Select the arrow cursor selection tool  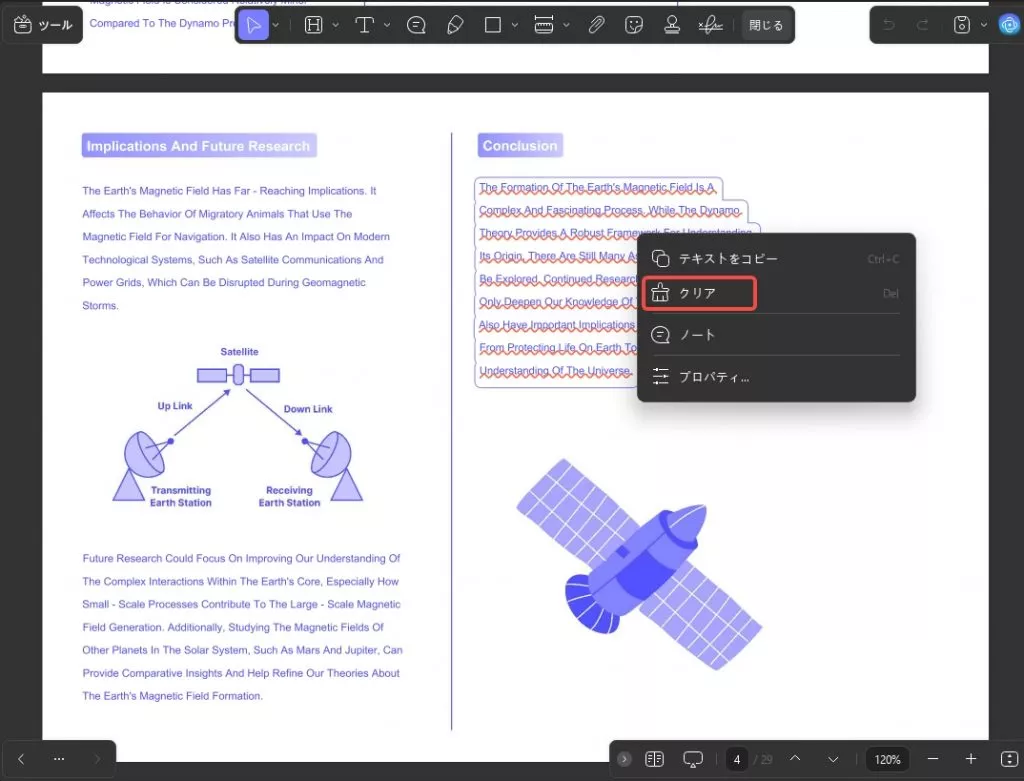(253, 25)
